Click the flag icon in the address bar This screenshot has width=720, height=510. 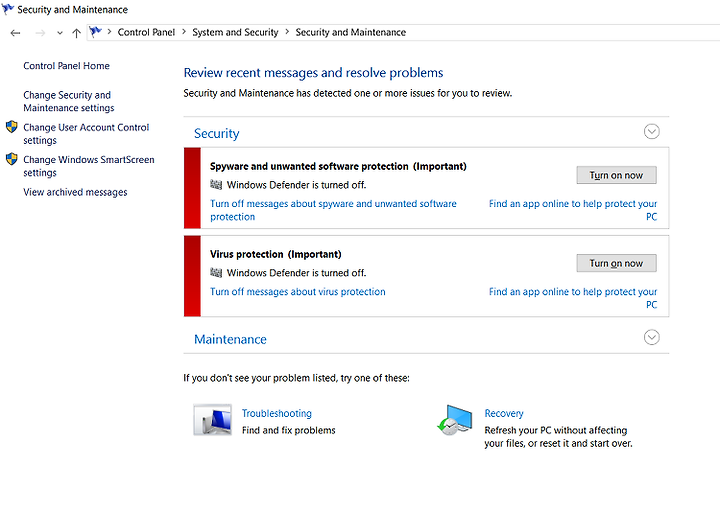coord(96,32)
